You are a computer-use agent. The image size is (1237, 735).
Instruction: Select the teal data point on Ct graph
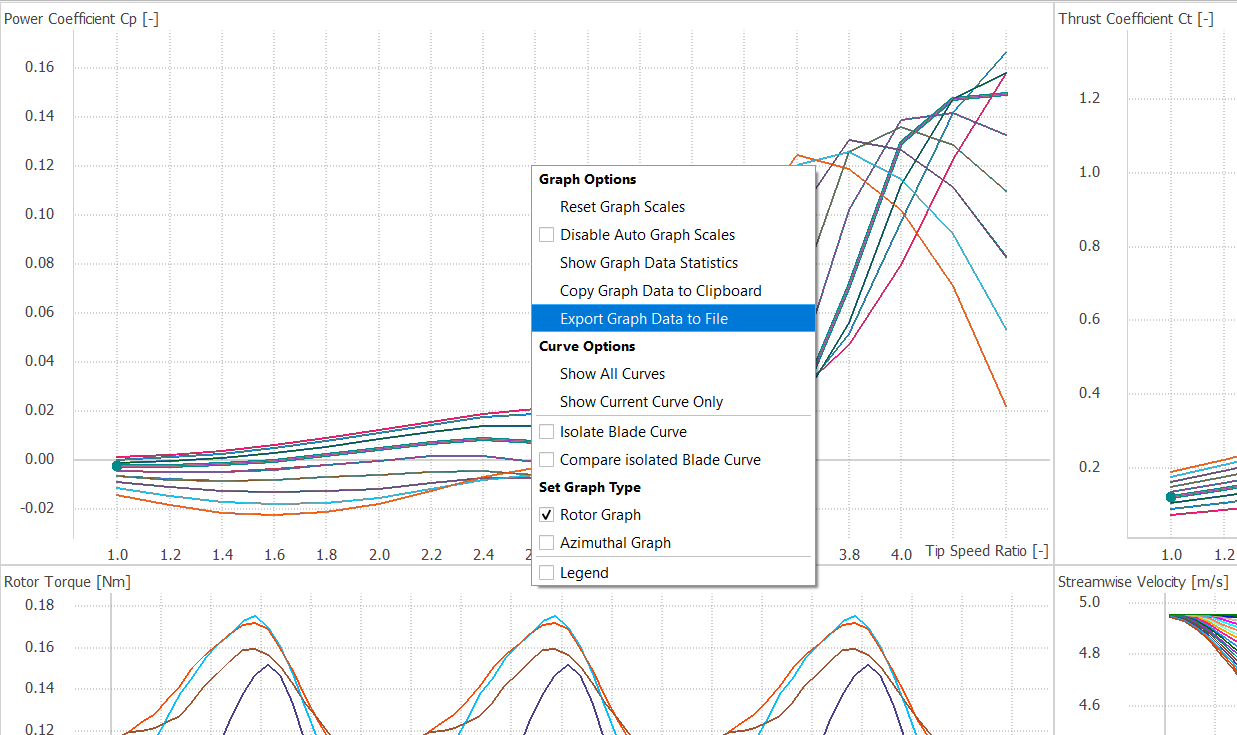(x=1171, y=497)
